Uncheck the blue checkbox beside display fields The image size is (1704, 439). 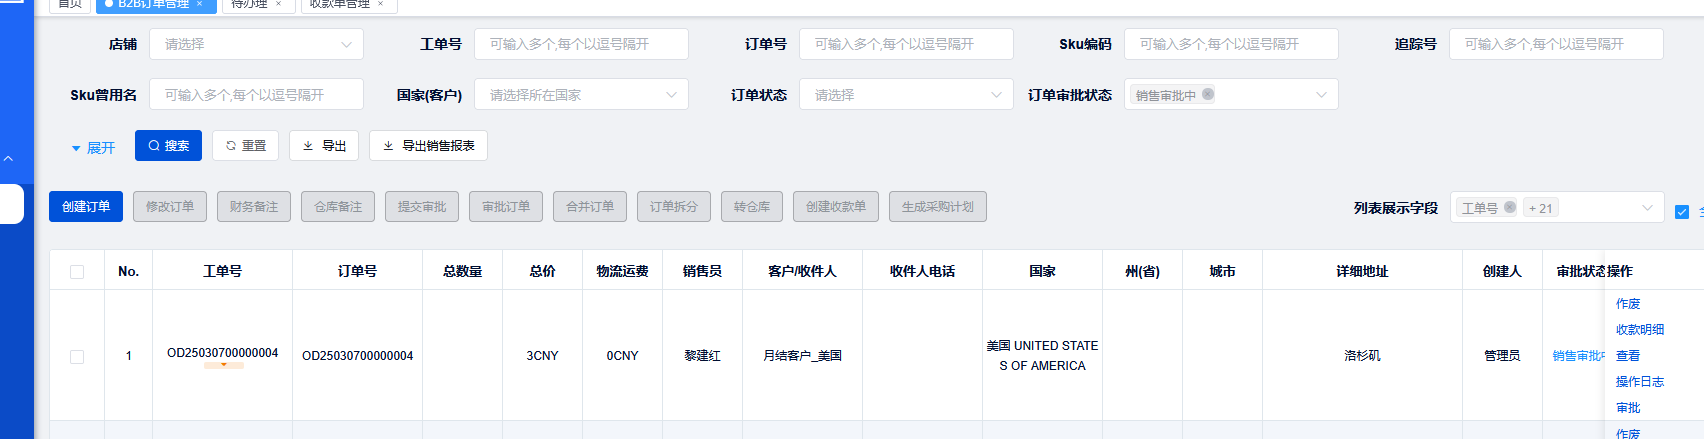click(1682, 211)
